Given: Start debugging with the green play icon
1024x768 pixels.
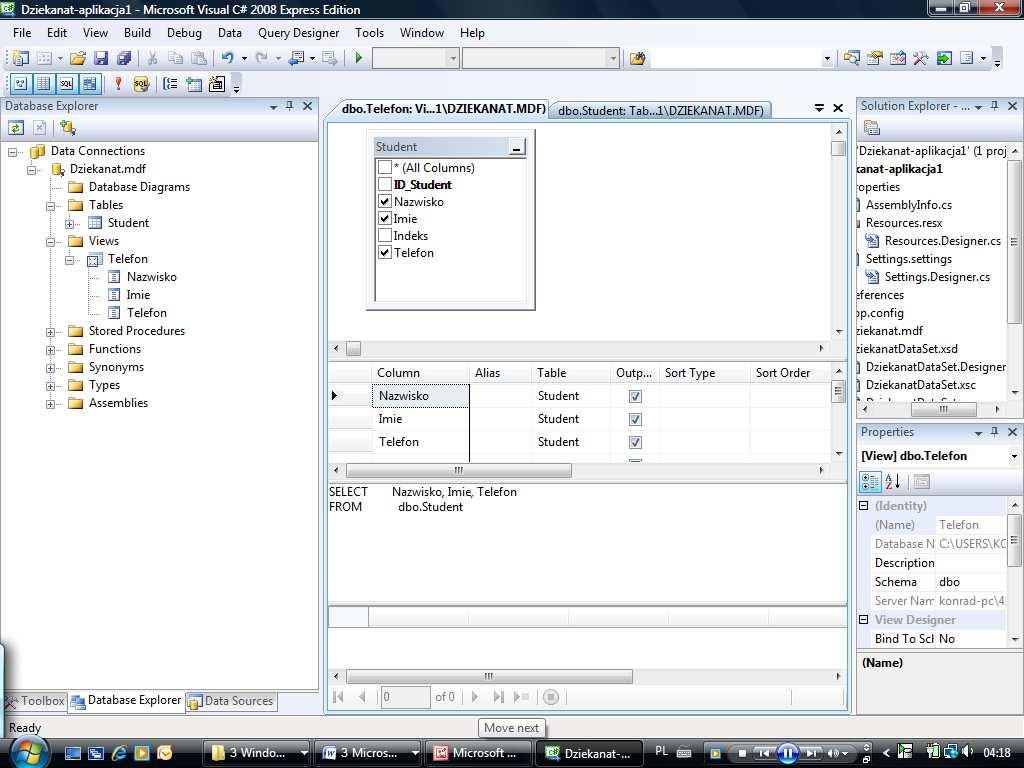Looking at the screenshot, I should pos(359,58).
